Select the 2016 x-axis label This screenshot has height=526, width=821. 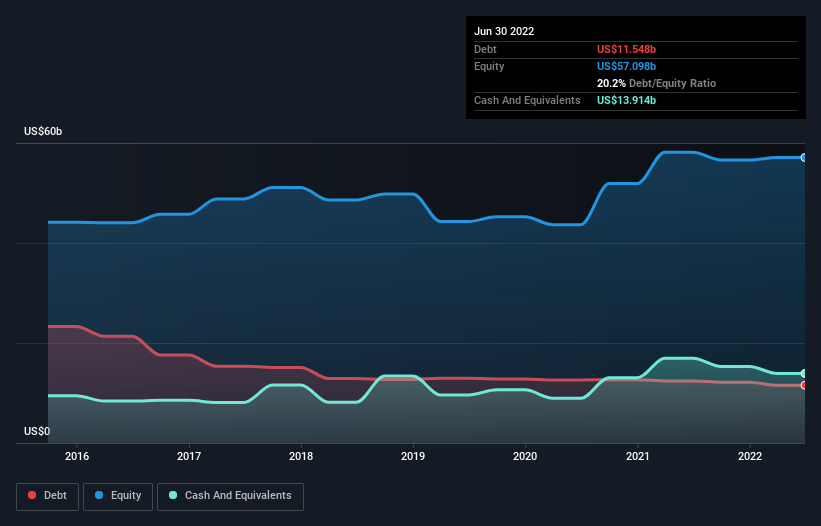tap(77, 456)
